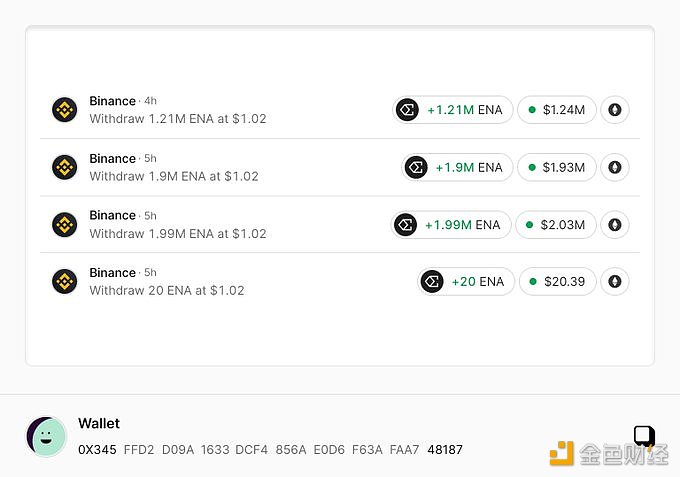Select the +1.99M ENA token pill
680x477 pixels.
pyautogui.click(x=451, y=225)
